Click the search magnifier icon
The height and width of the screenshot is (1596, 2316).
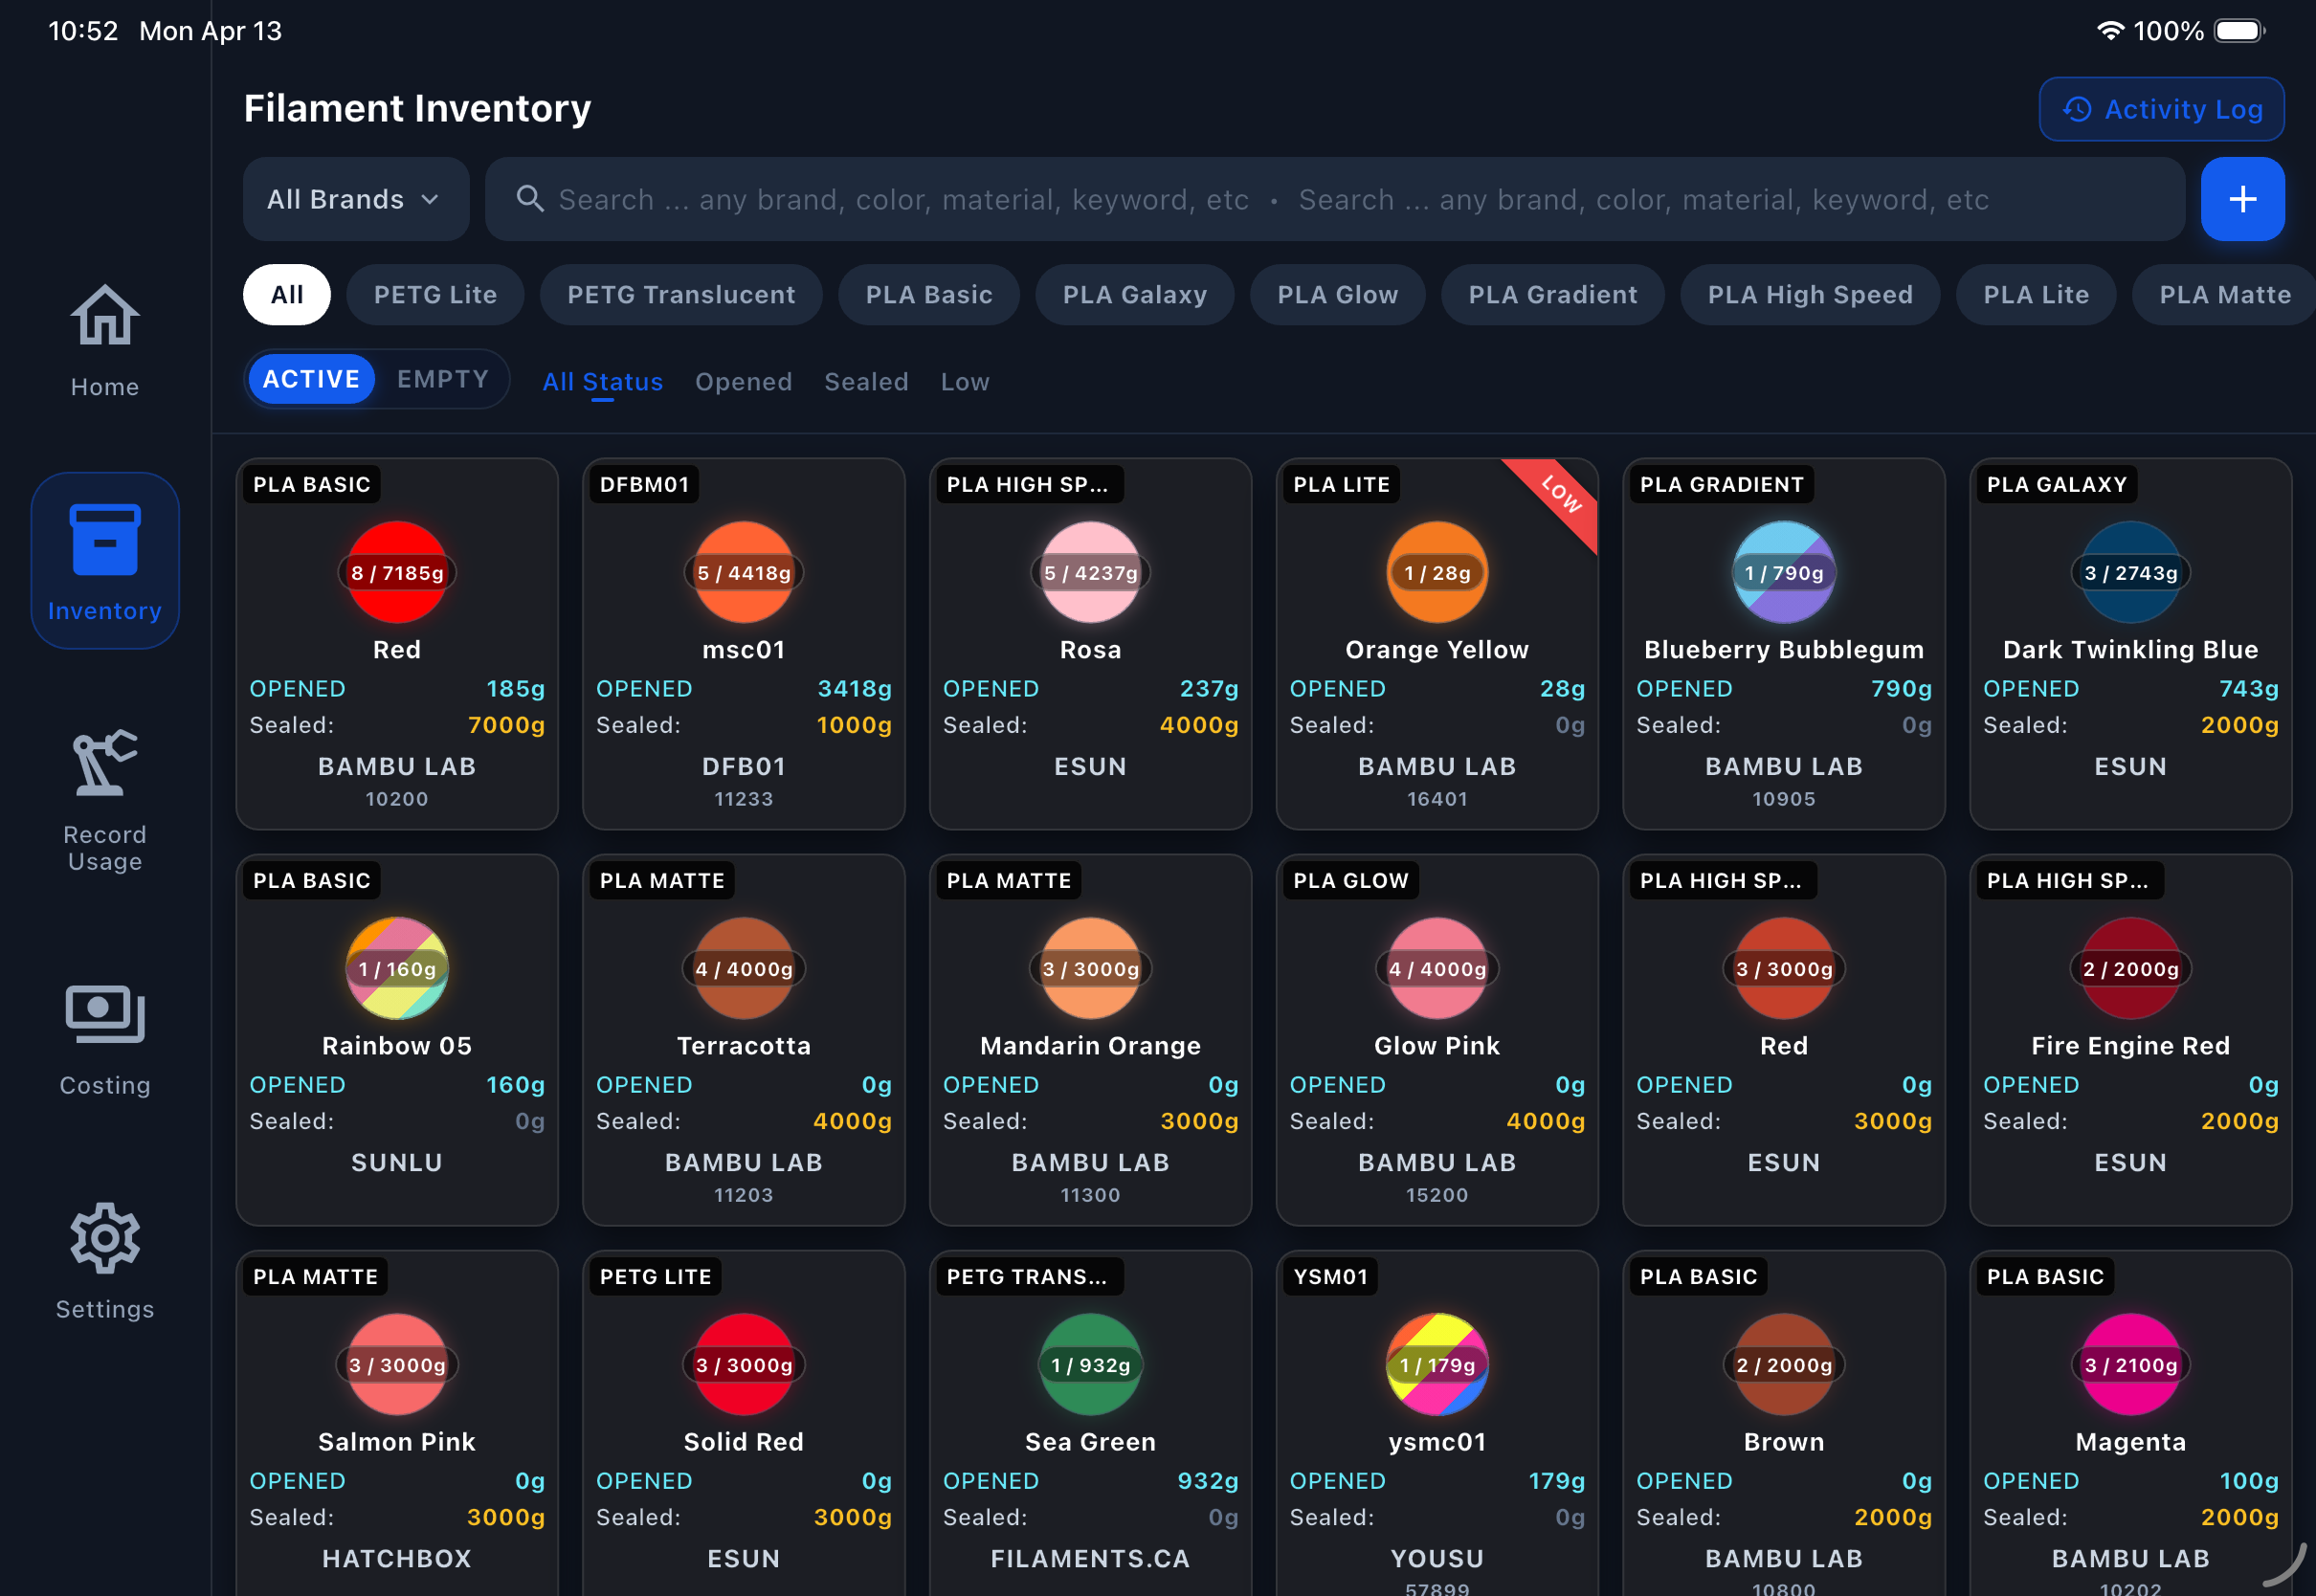pyautogui.click(x=529, y=199)
